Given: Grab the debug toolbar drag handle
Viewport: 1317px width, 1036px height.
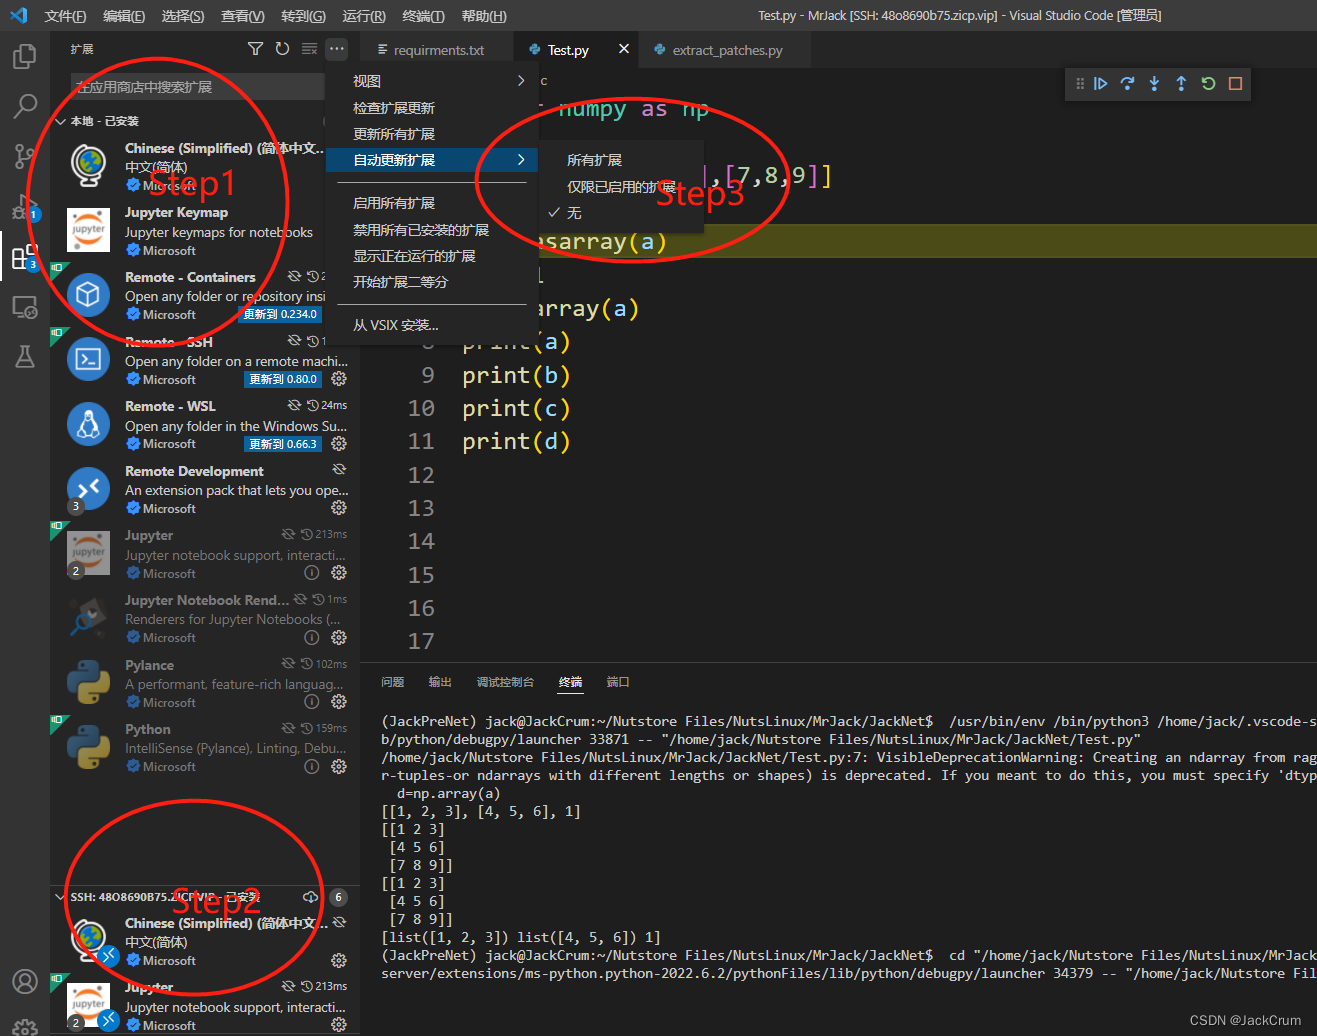Looking at the screenshot, I should pos(1079,84).
